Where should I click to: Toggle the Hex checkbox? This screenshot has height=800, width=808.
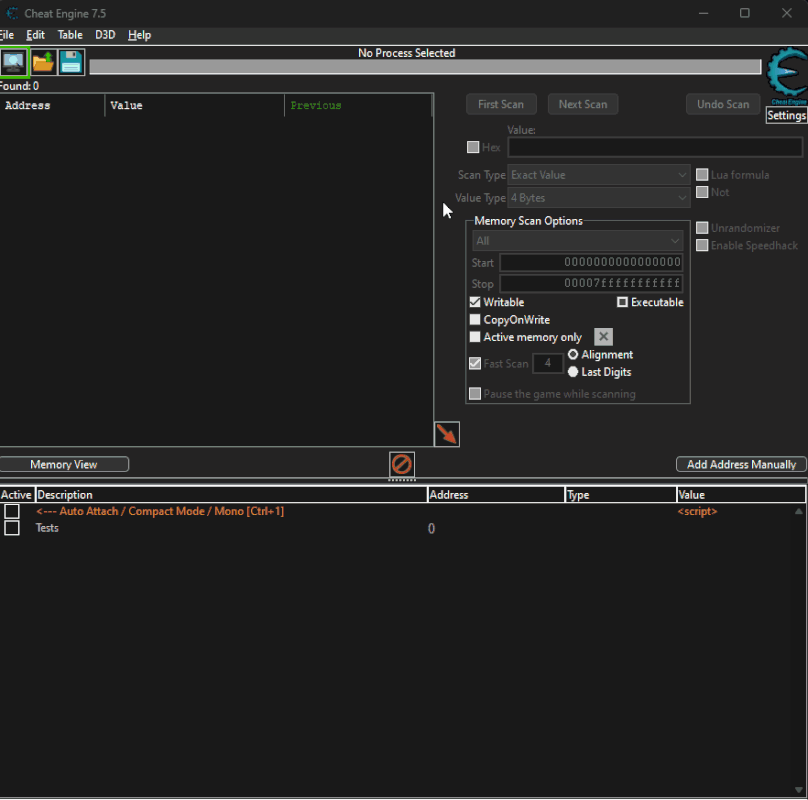(x=473, y=147)
